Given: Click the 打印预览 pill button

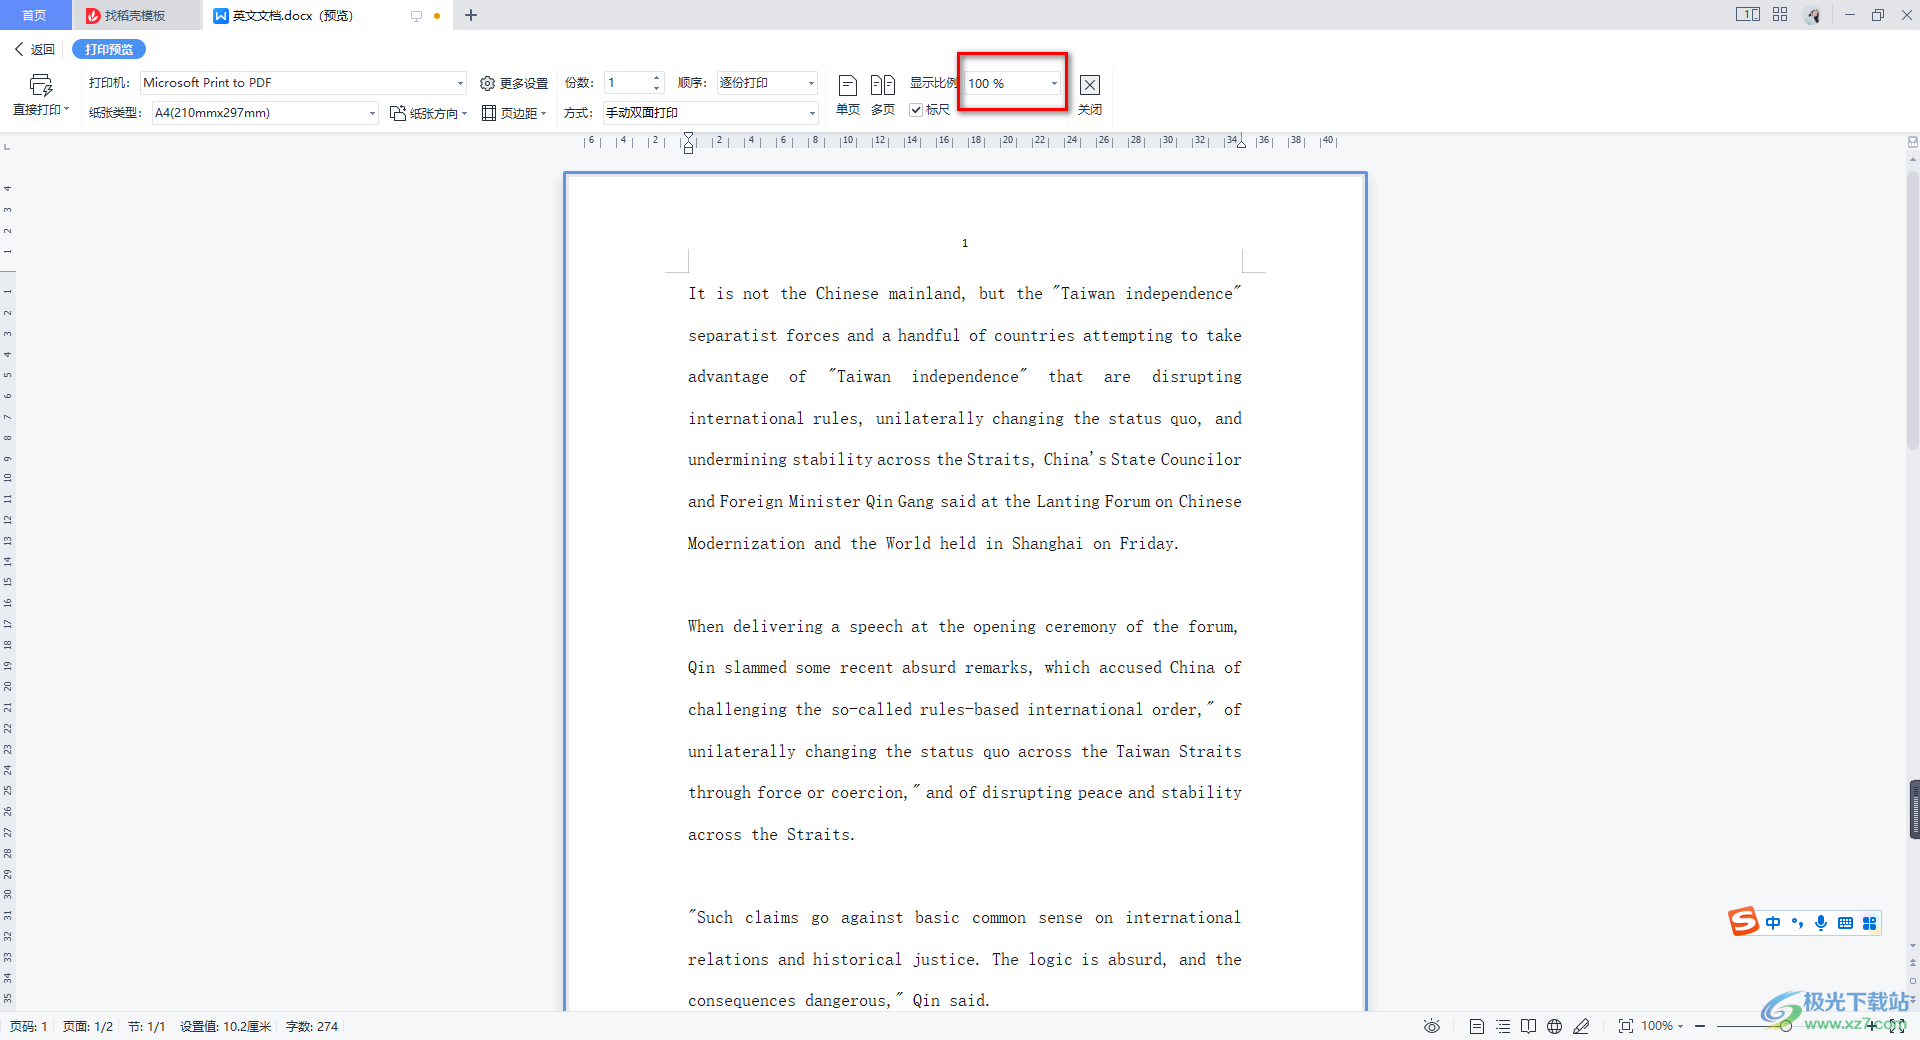Looking at the screenshot, I should (109, 49).
